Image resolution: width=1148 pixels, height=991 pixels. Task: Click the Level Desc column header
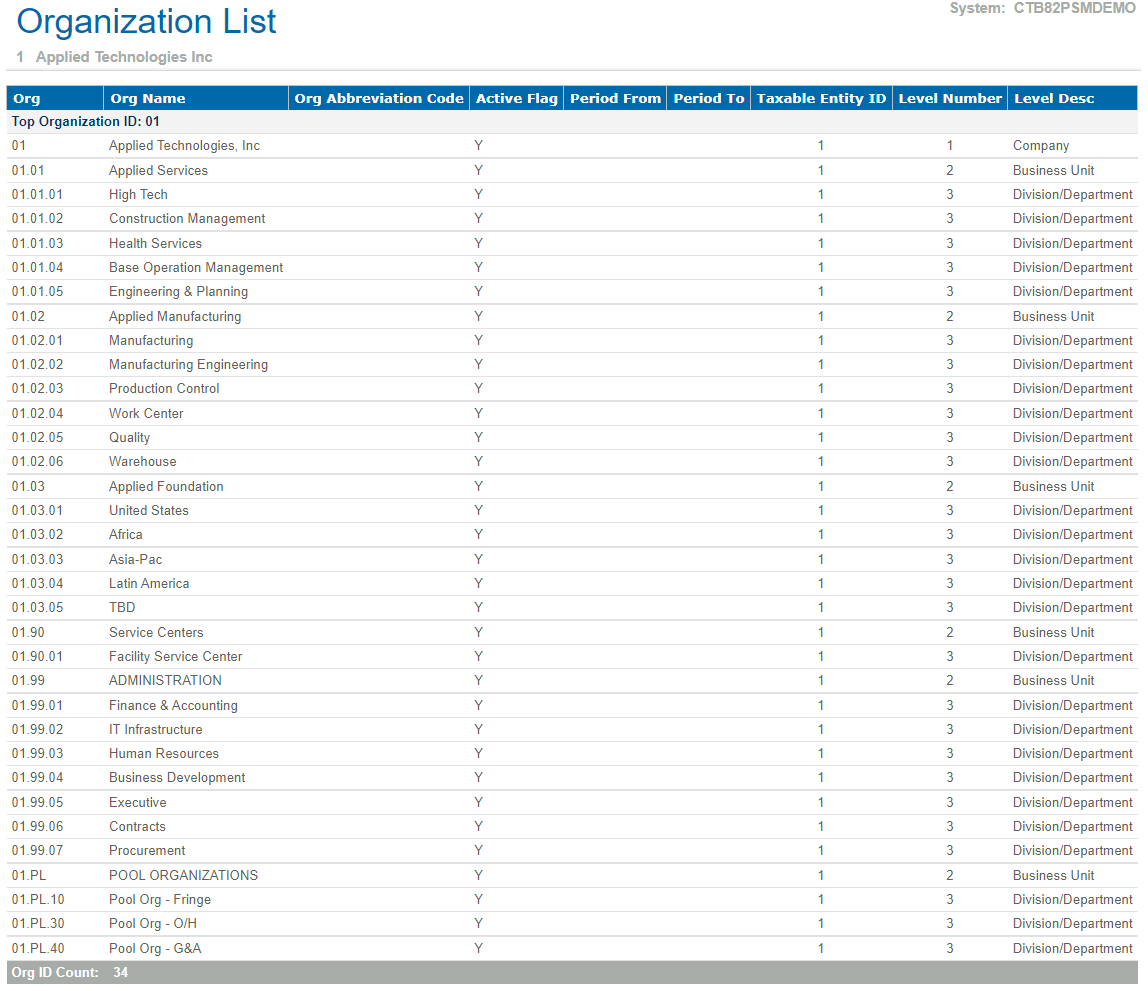(x=1054, y=98)
